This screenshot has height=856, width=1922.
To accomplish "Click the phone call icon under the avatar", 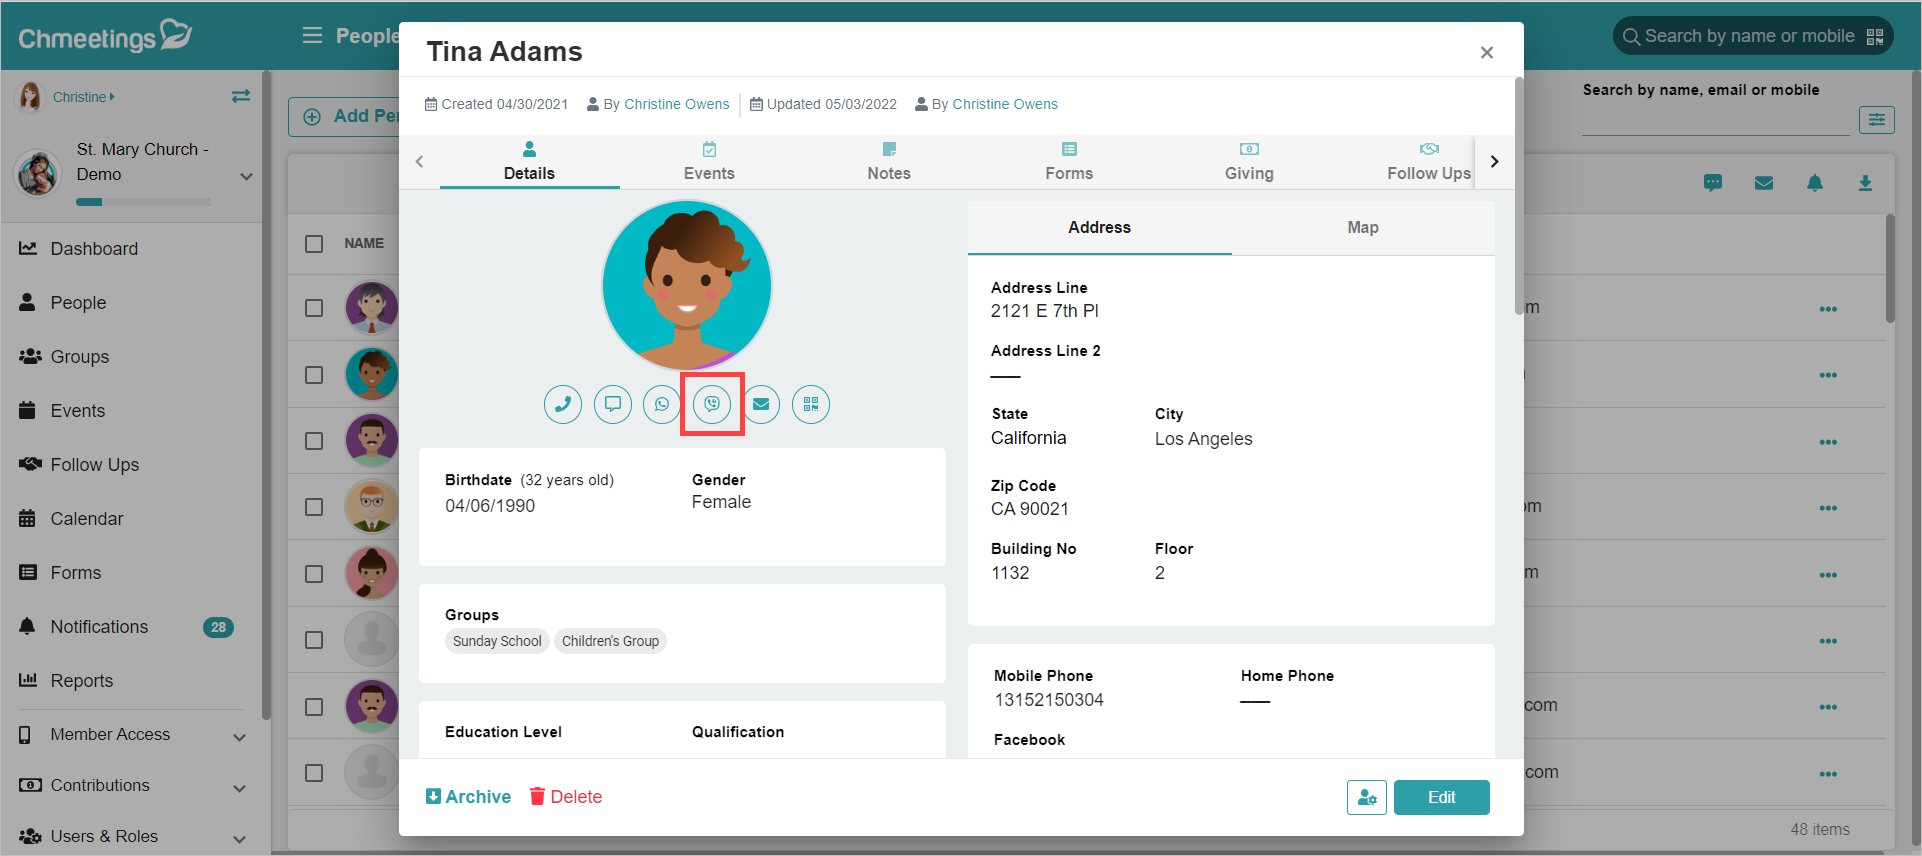I will click(x=563, y=404).
